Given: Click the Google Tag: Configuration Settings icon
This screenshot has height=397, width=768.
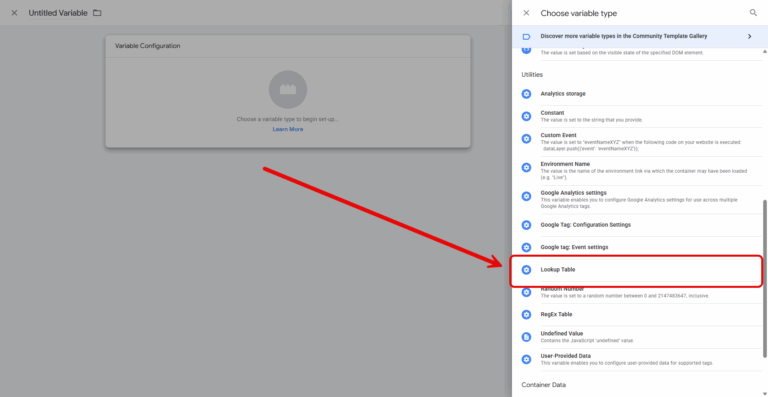Looking at the screenshot, I should pyautogui.click(x=526, y=225).
